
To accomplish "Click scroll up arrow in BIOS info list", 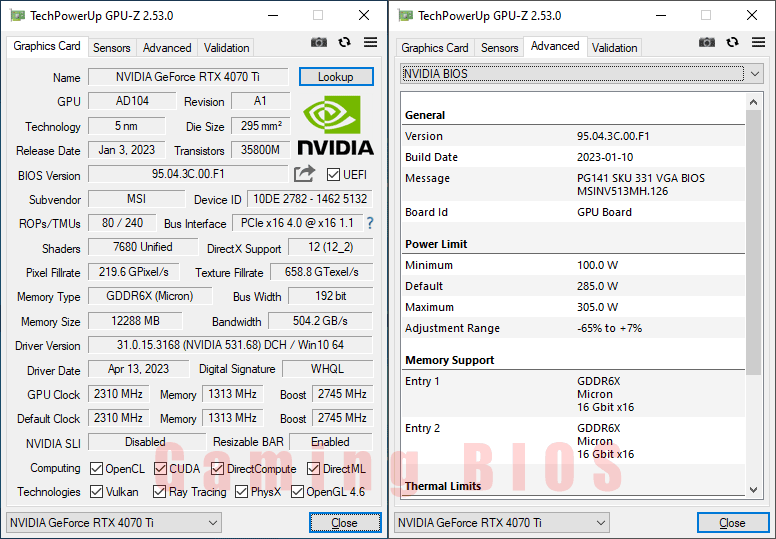I will click(x=754, y=102).
